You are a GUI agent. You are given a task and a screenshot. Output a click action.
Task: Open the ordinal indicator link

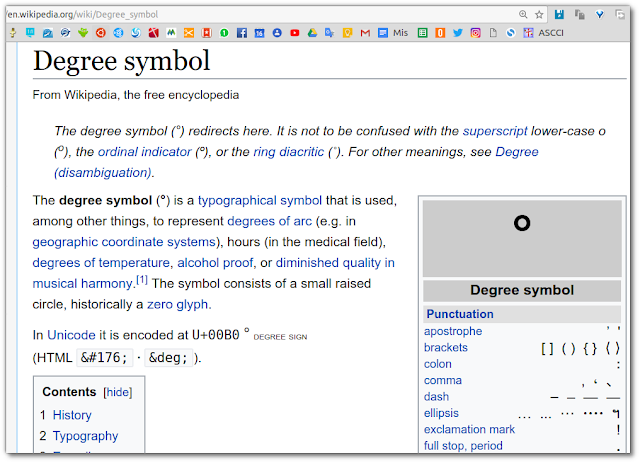point(144,152)
